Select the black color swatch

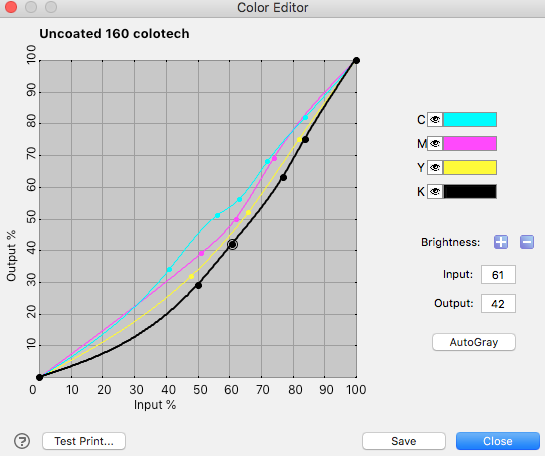(470, 192)
